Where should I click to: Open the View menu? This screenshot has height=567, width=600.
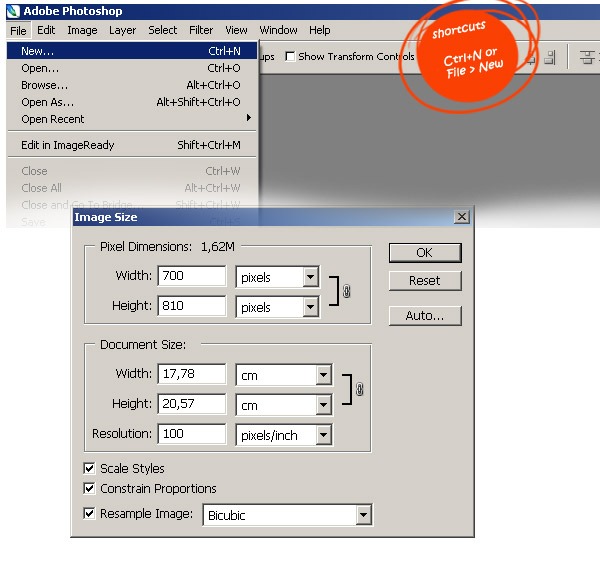click(236, 30)
